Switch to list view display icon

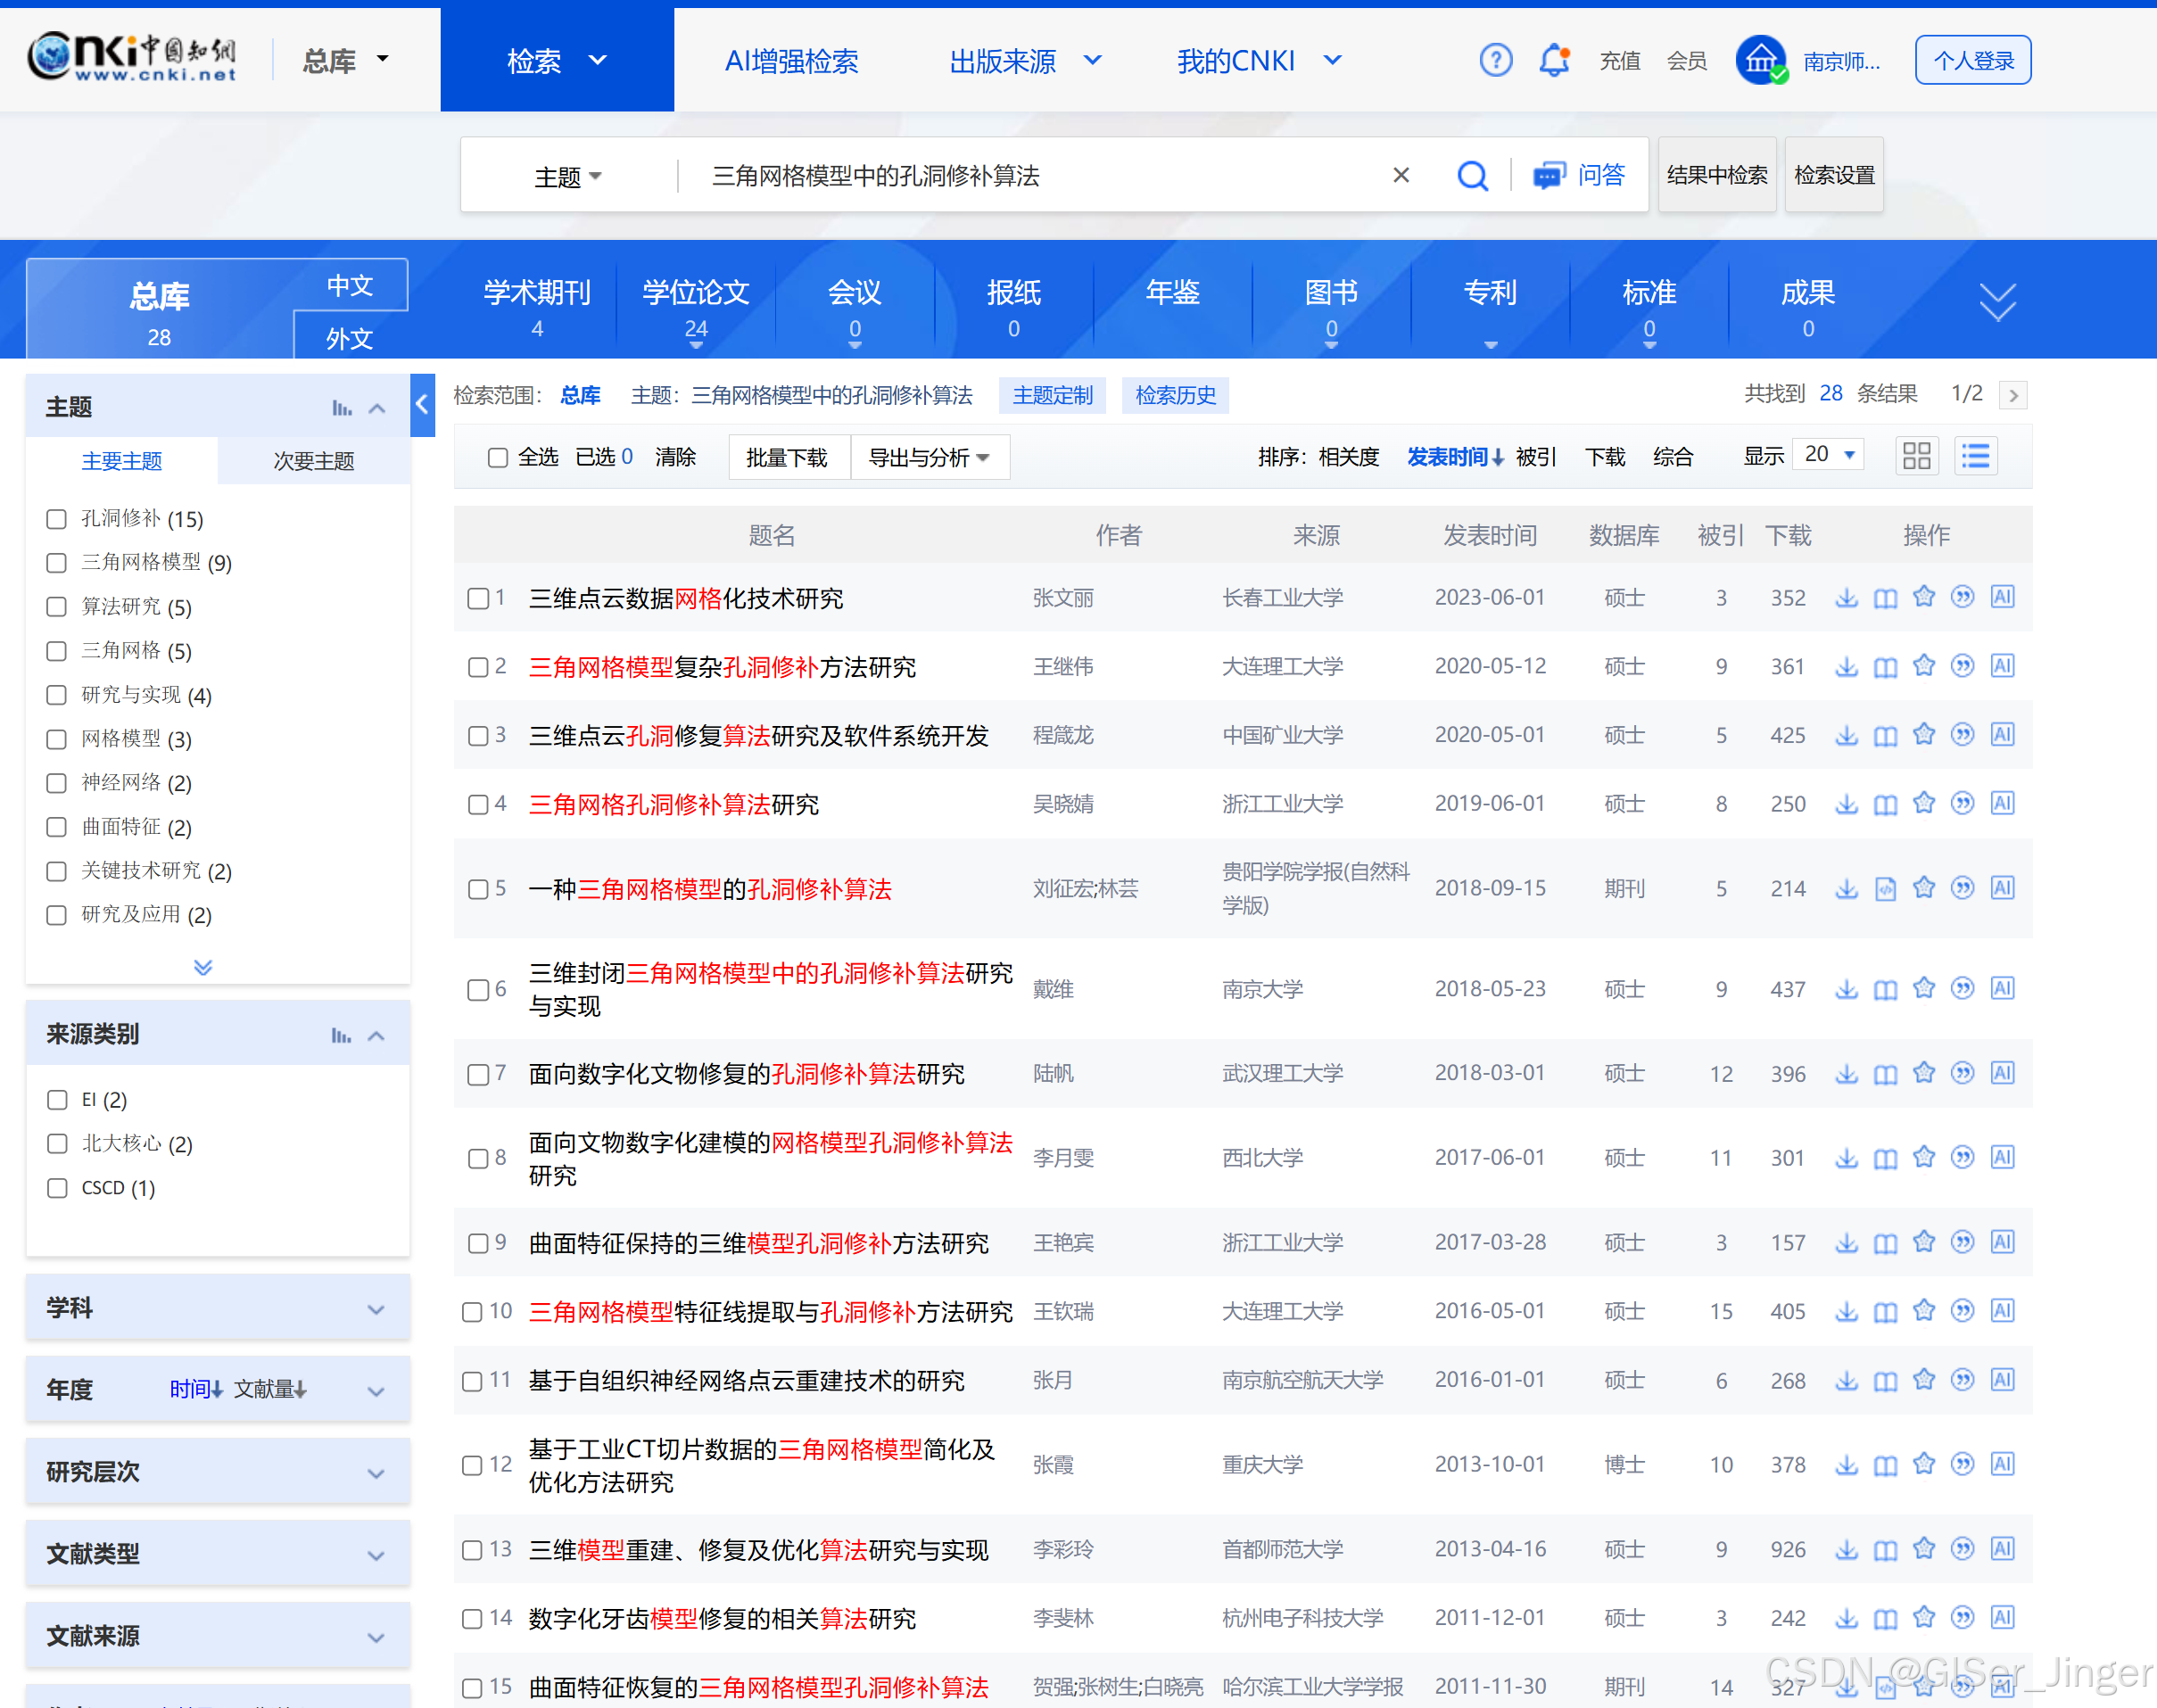[x=1975, y=456]
